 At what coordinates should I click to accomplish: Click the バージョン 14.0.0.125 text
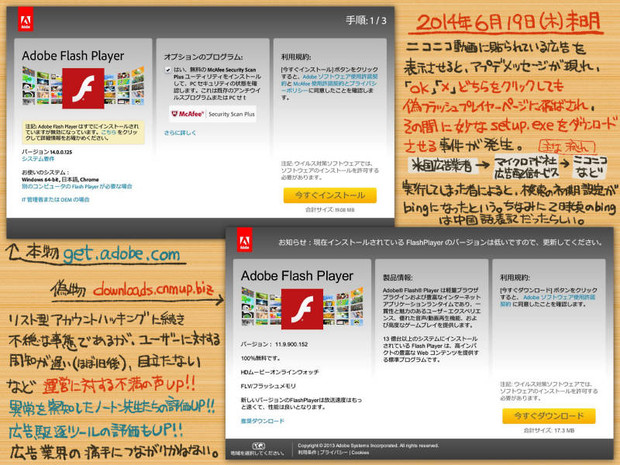(x=47, y=152)
